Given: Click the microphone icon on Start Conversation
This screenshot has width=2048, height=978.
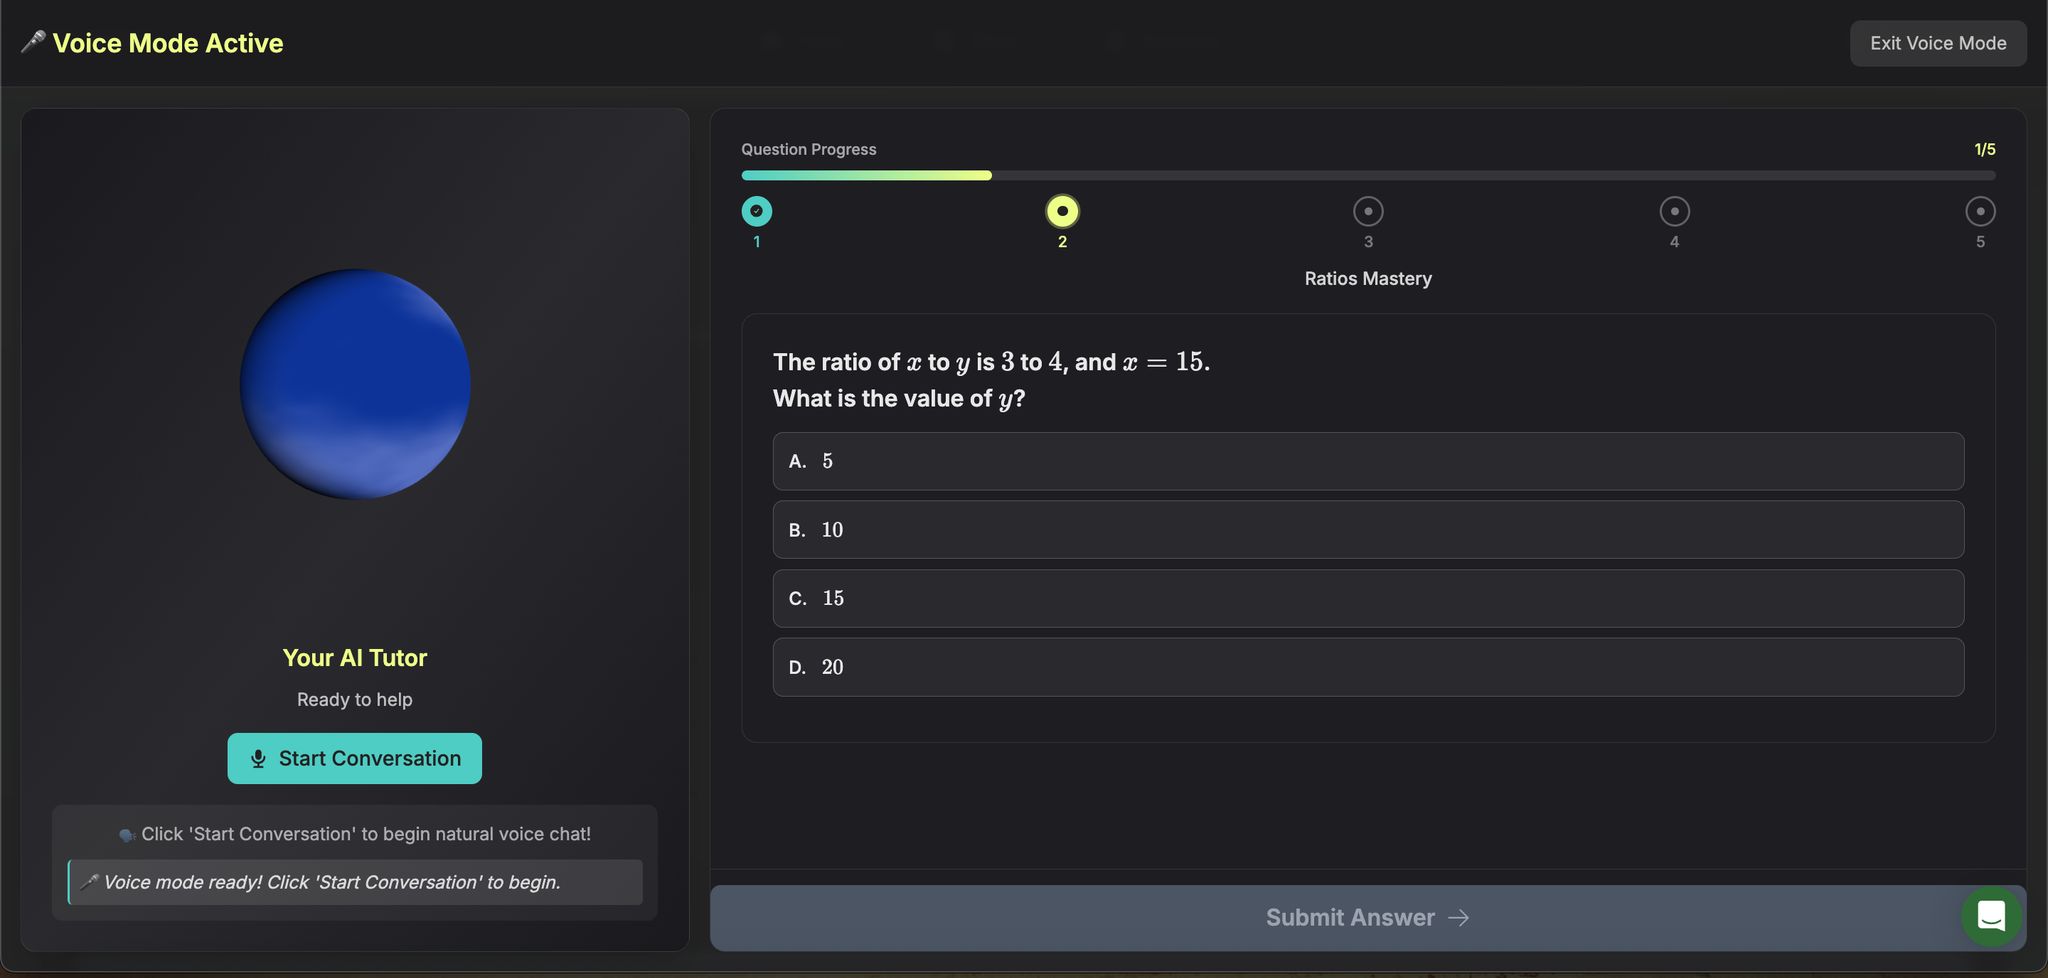Looking at the screenshot, I should pos(258,759).
